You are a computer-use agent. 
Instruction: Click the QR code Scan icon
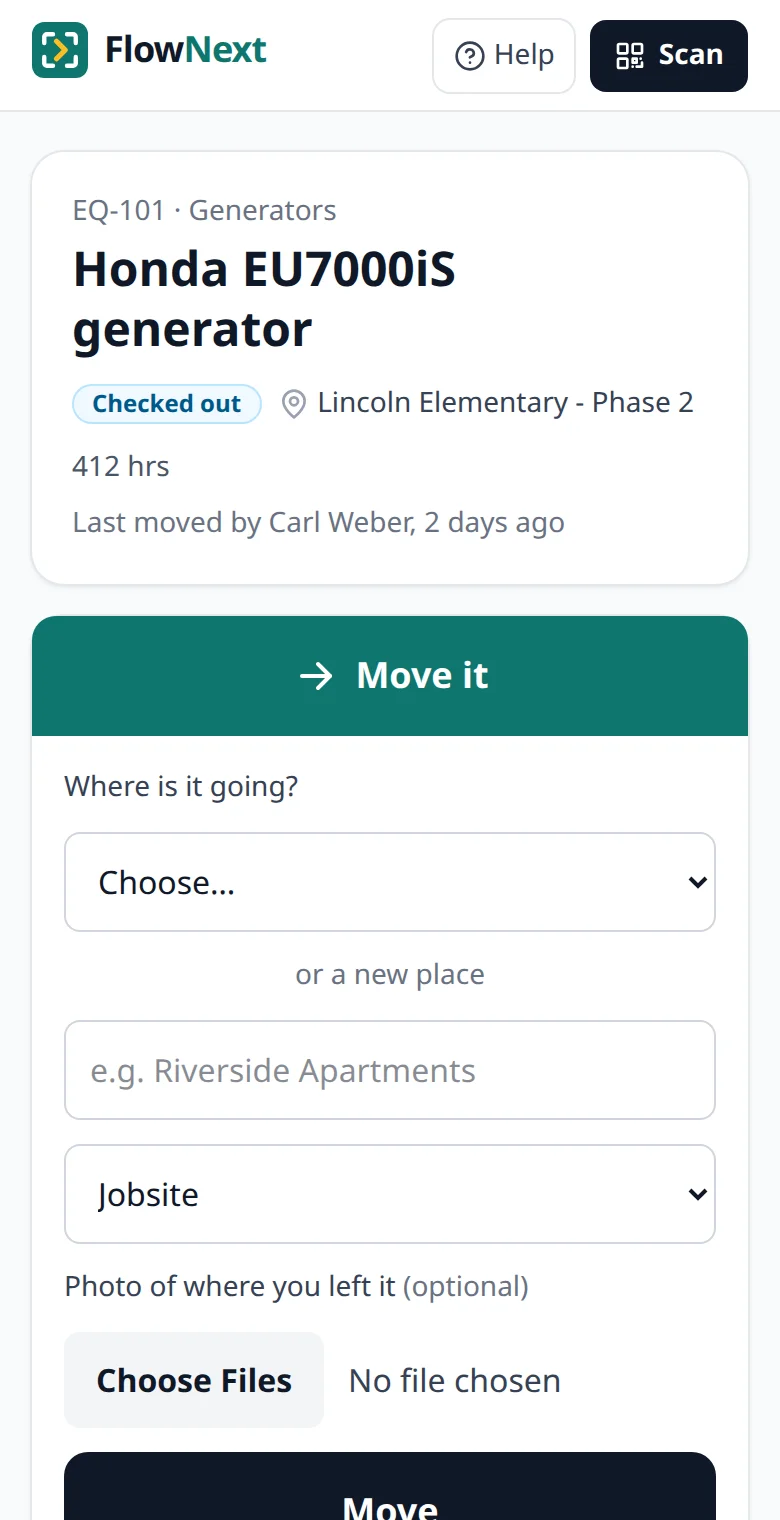click(630, 56)
